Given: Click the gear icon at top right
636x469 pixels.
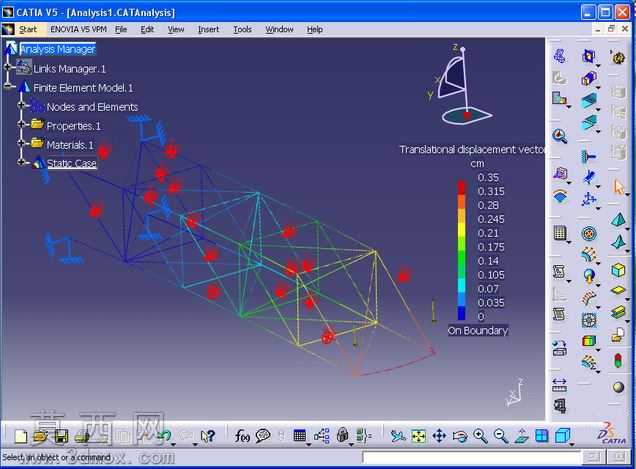Looking at the screenshot, I should click(x=618, y=57).
